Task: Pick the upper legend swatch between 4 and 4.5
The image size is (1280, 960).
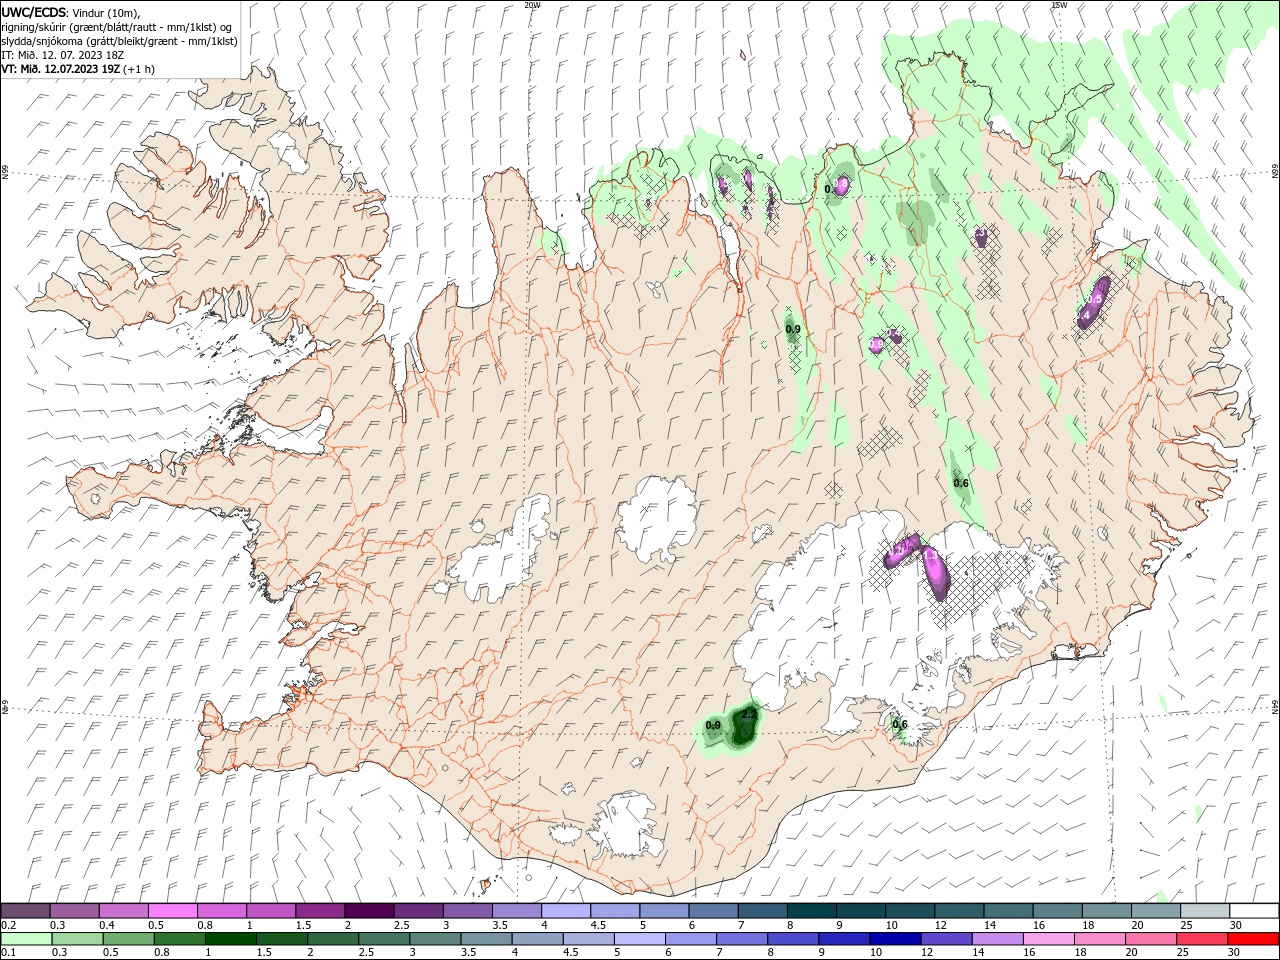Action: [x=567, y=911]
